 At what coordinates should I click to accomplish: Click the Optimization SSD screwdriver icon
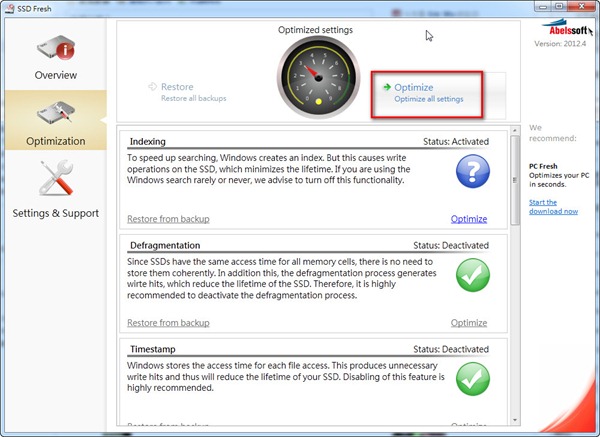(x=56, y=112)
